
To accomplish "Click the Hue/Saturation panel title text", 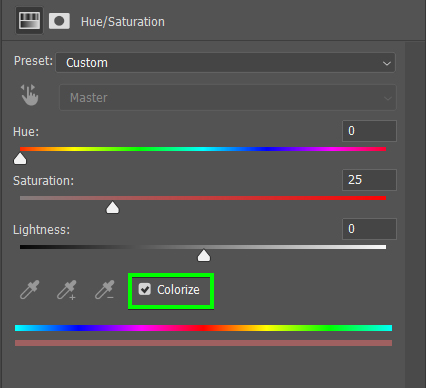I will tap(123, 22).
